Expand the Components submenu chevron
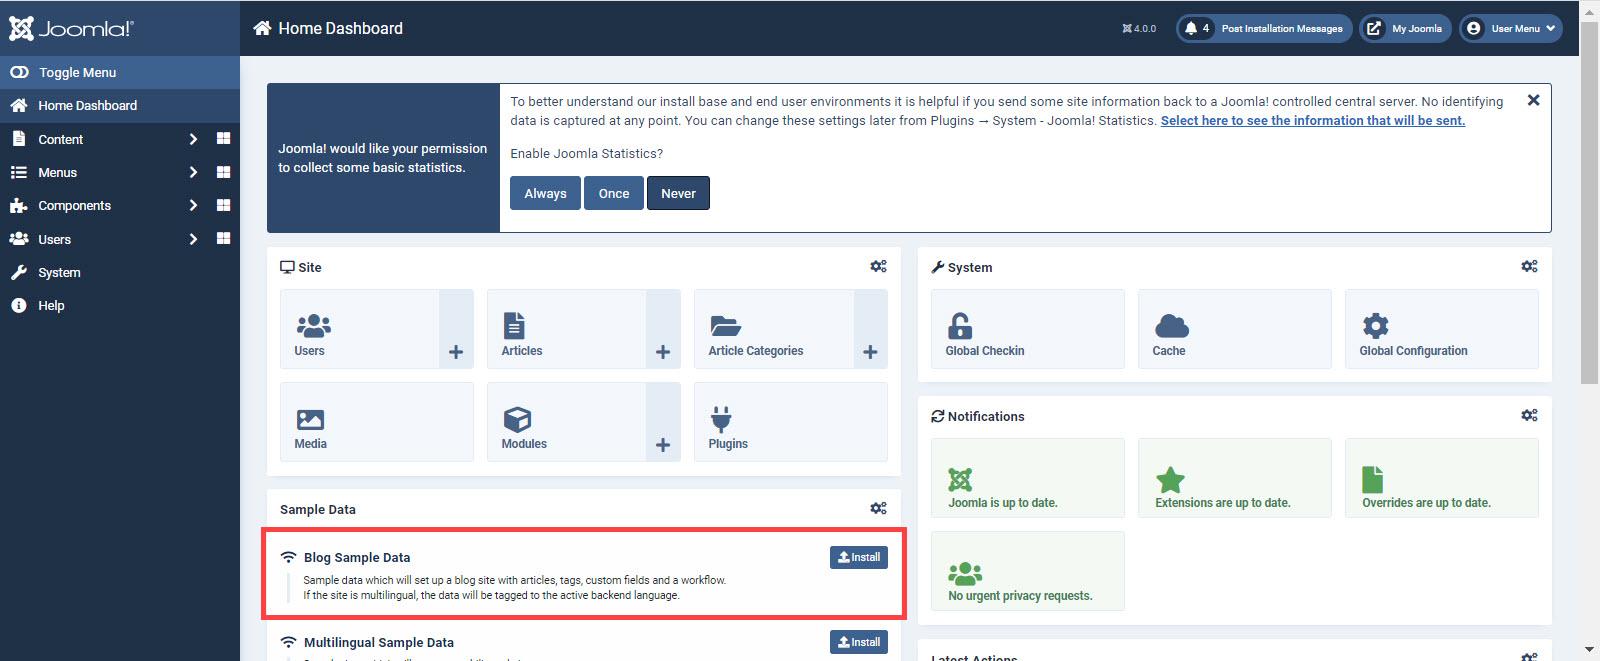 coord(193,205)
